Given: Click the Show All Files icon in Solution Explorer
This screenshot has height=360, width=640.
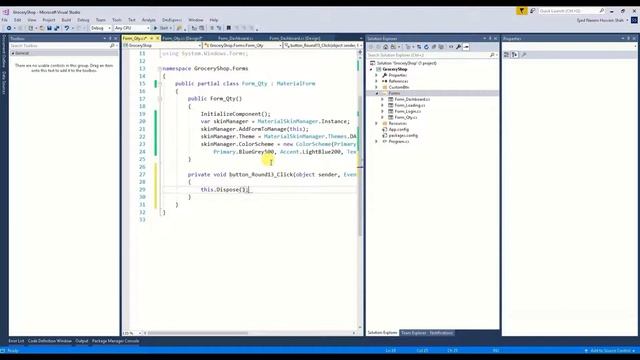Looking at the screenshot, I should pyautogui.click(x=441, y=47).
